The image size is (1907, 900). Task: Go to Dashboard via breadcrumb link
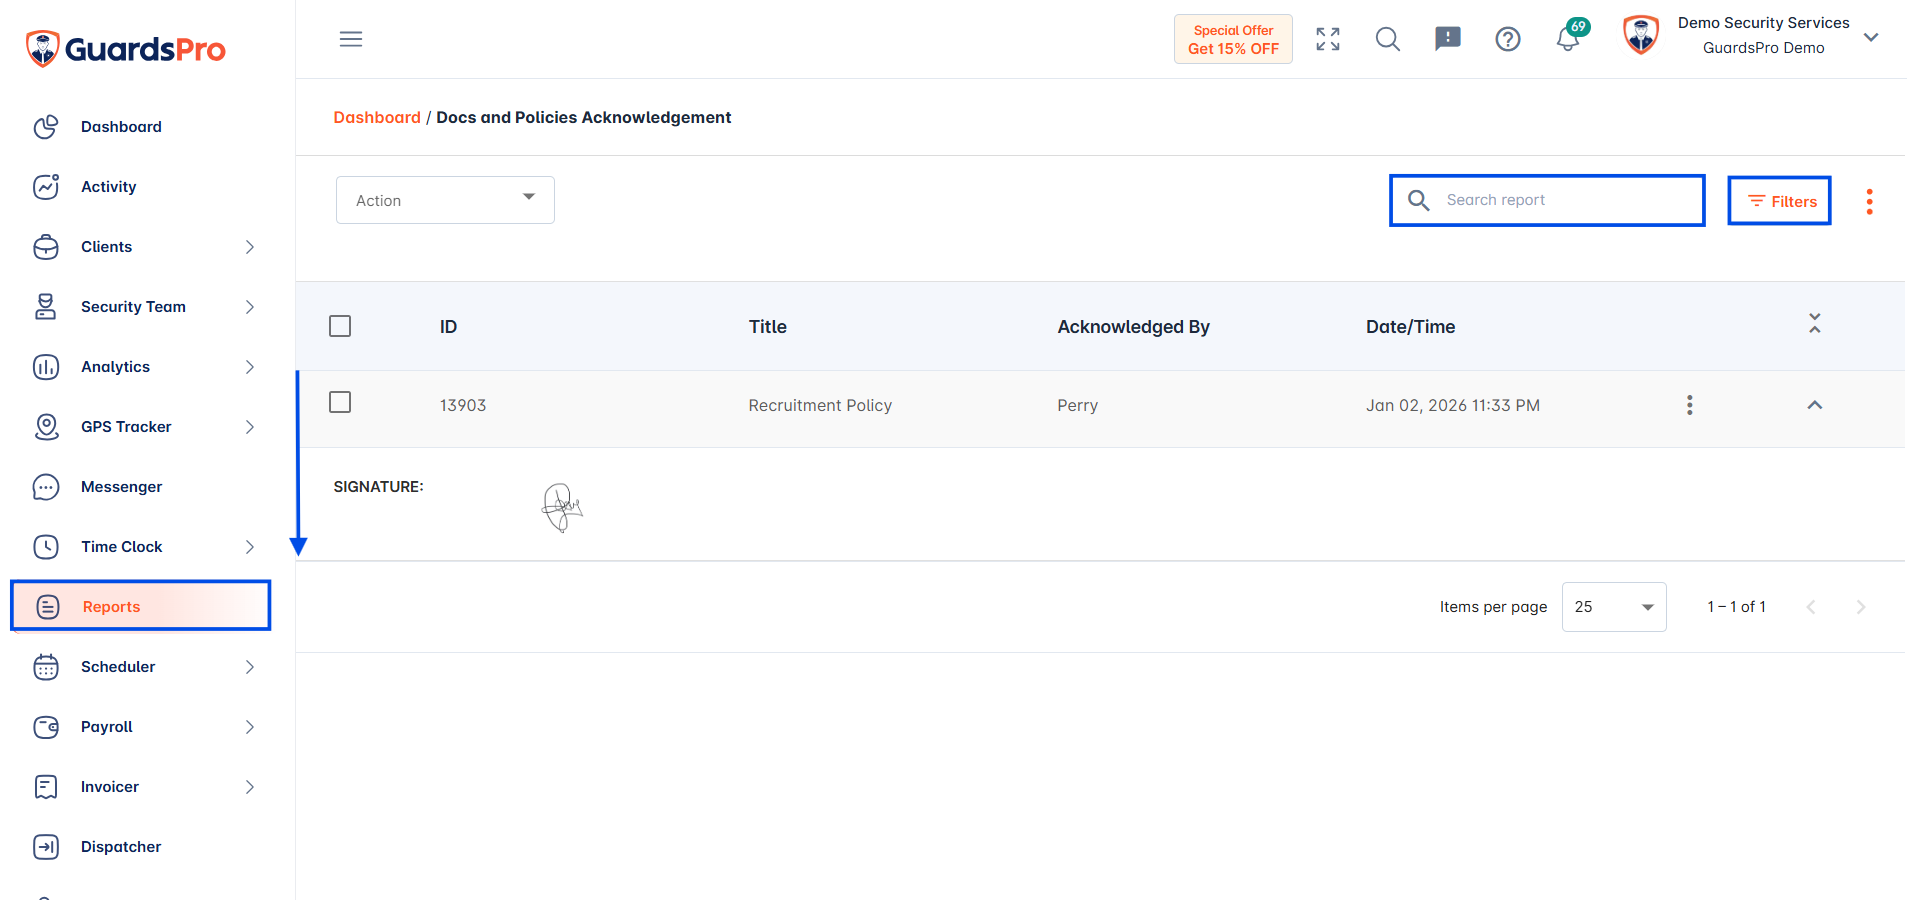(x=377, y=117)
